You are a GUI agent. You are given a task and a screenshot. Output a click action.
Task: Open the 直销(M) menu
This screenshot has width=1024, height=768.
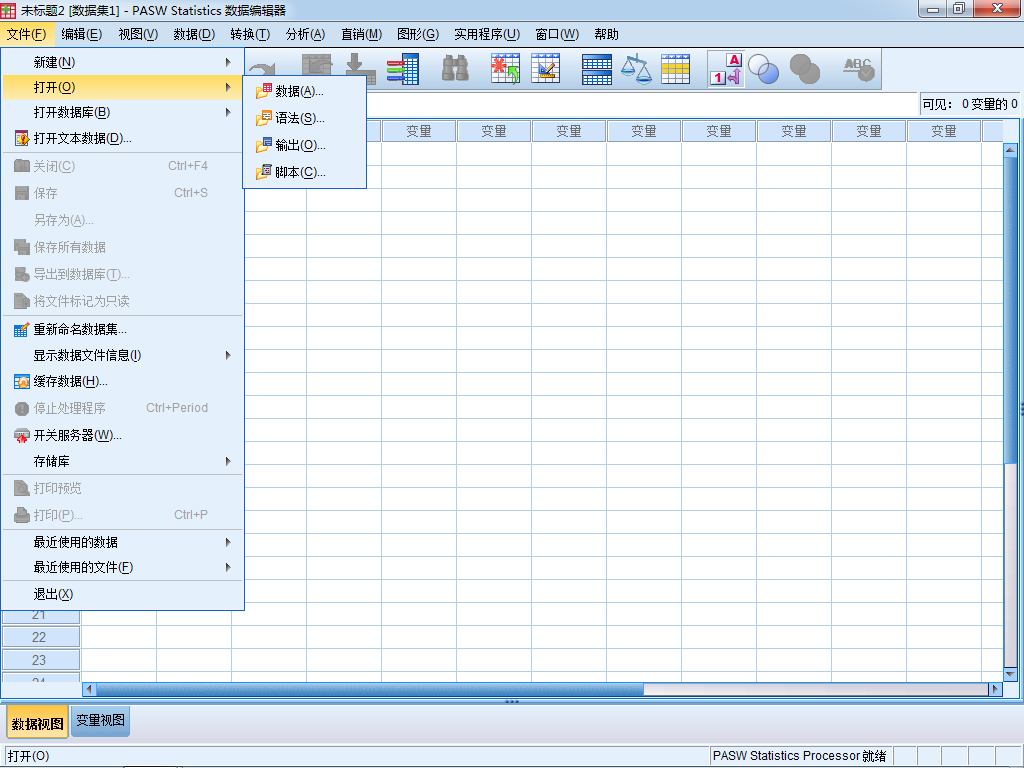point(361,34)
